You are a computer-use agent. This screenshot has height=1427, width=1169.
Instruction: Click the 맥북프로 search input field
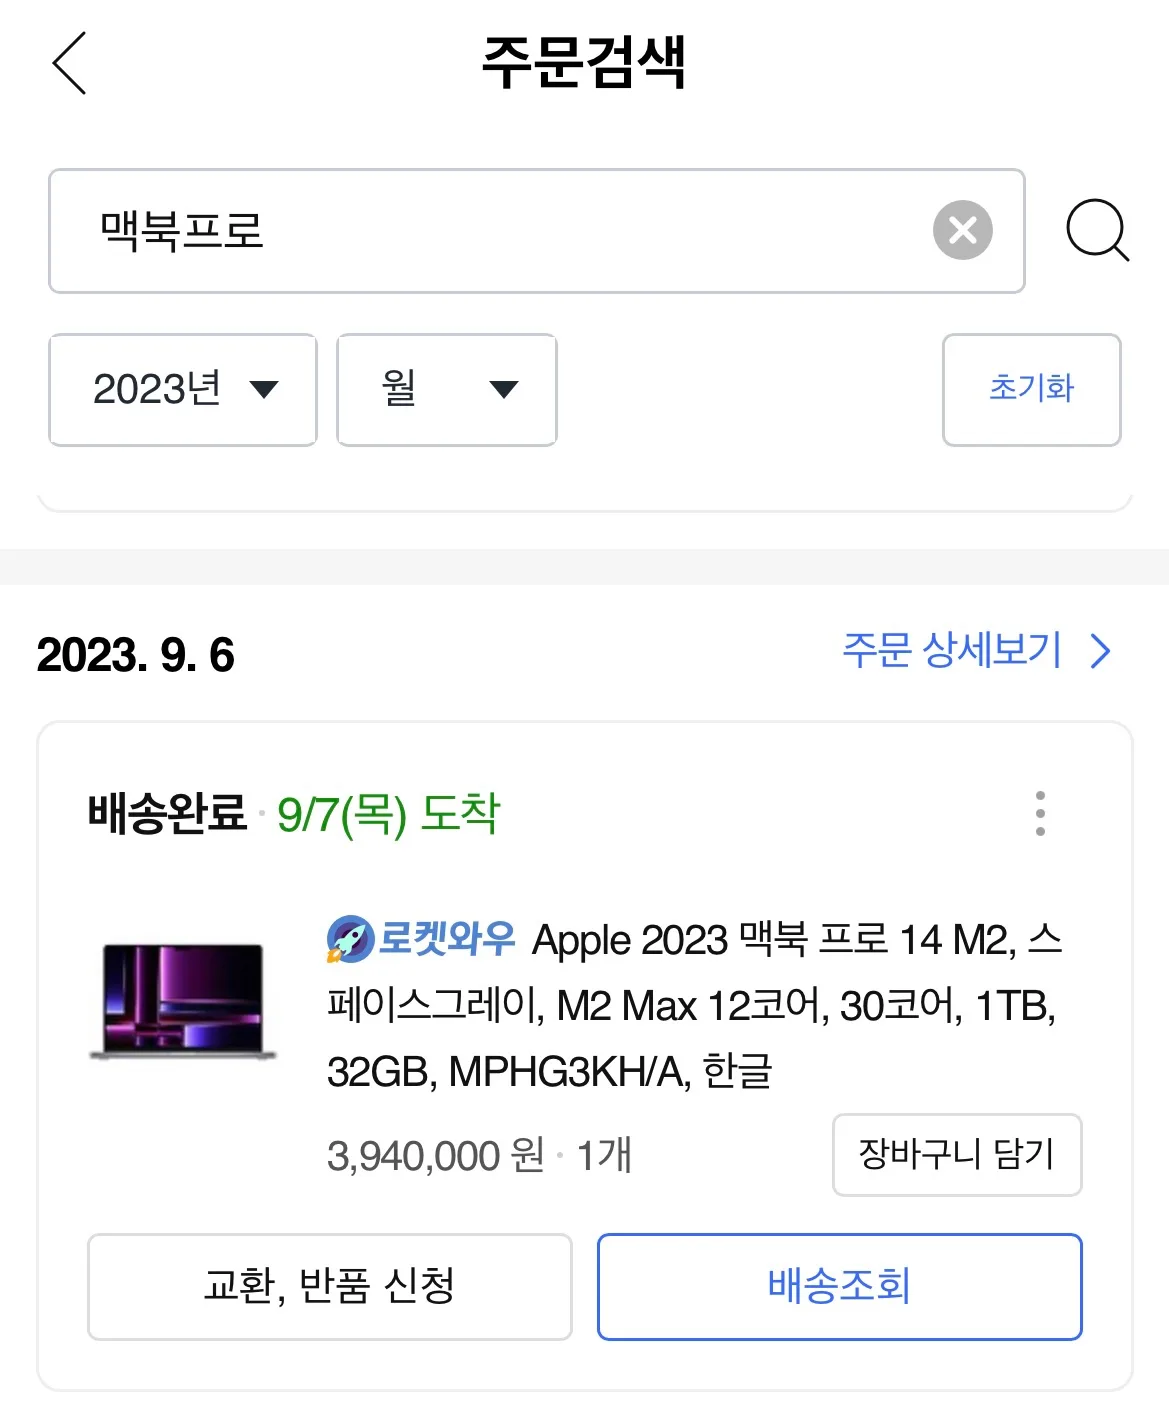click(537, 231)
